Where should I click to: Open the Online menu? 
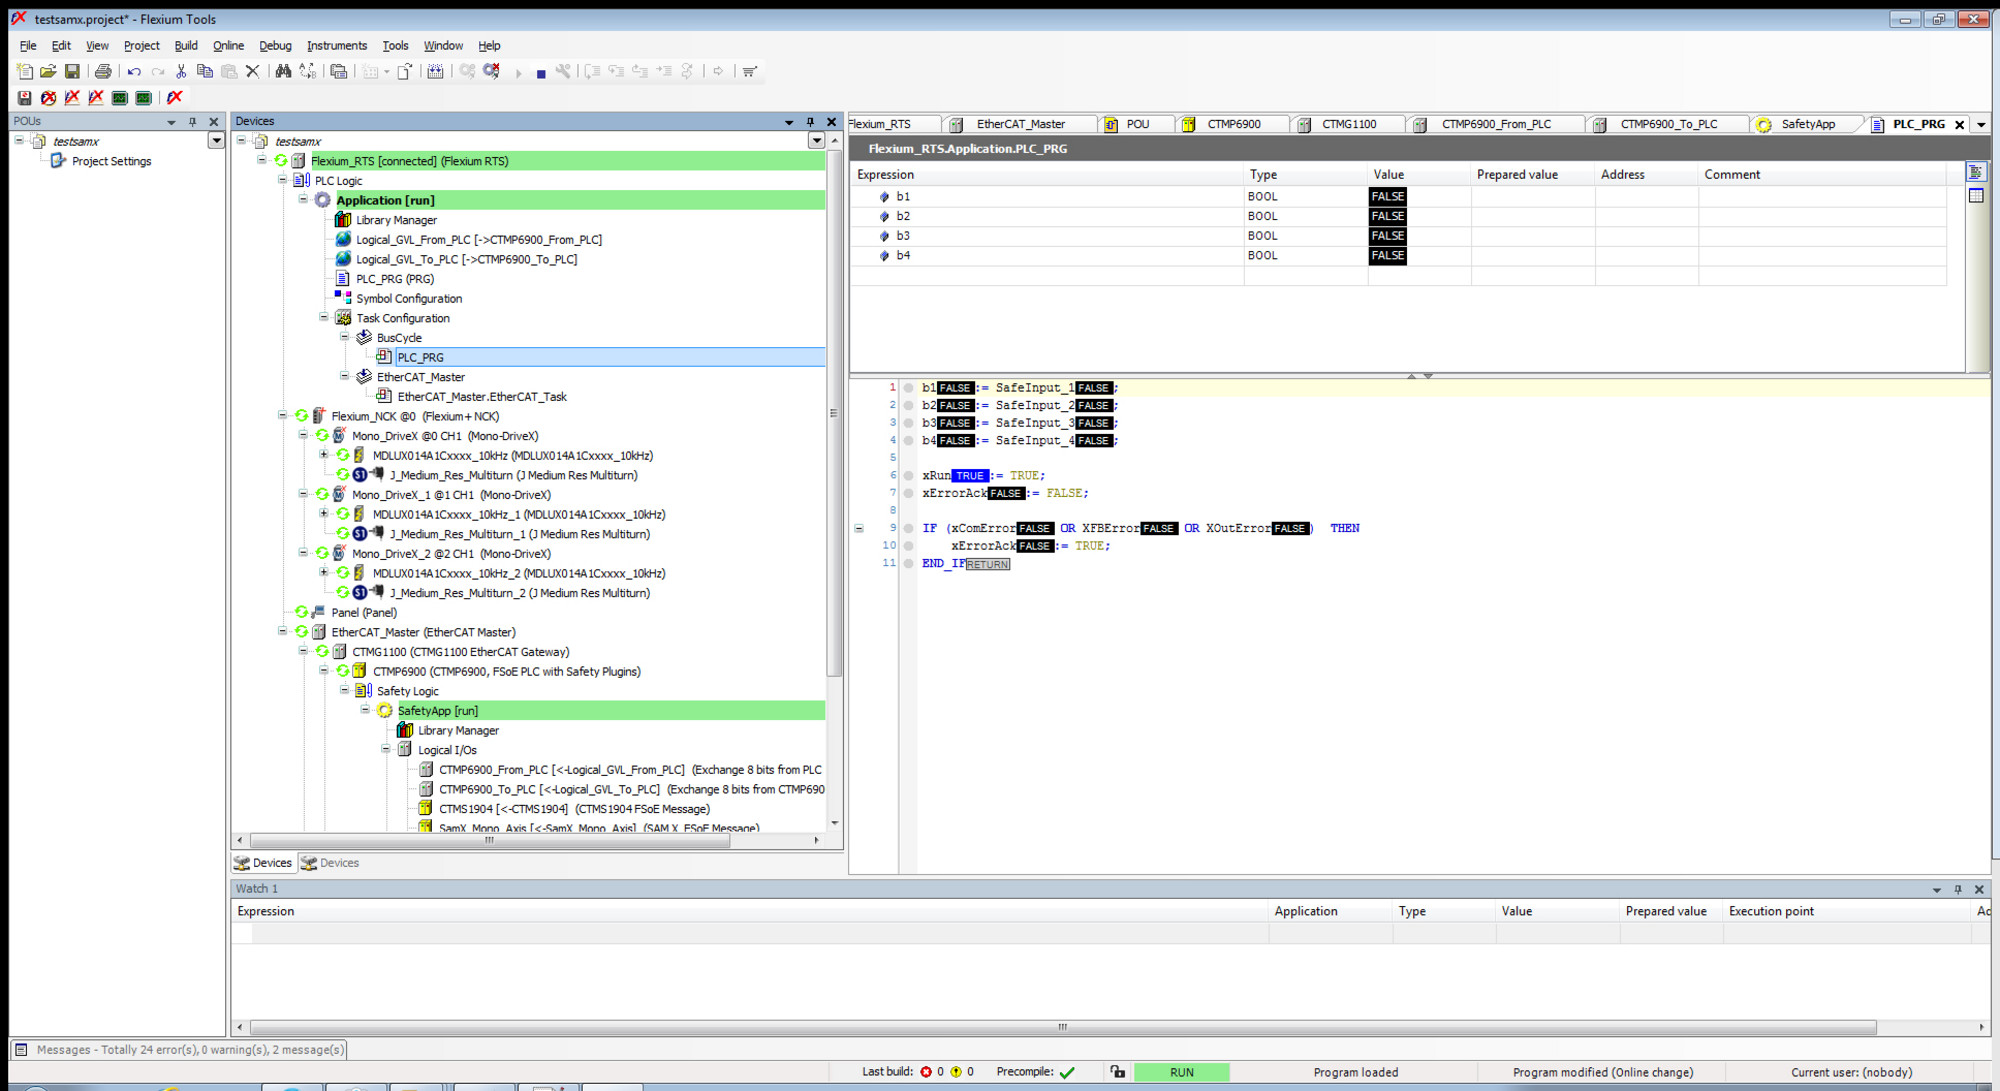(x=228, y=45)
